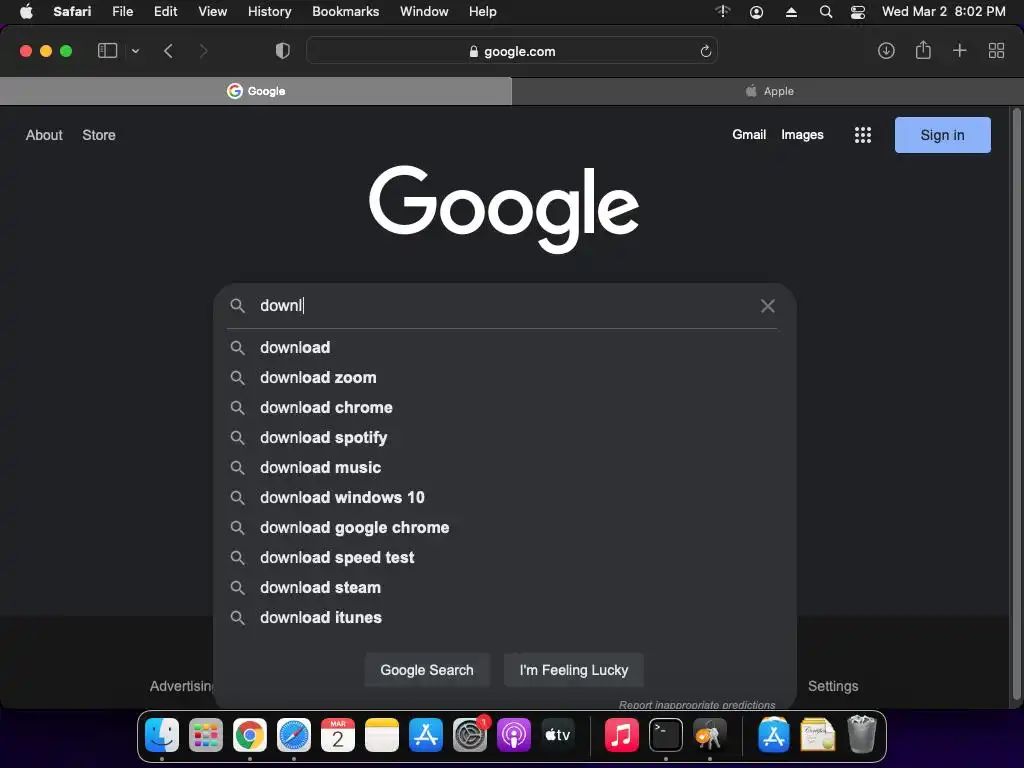Select the "download speed test" suggestion
This screenshot has height=768, width=1024.
pyautogui.click(x=504, y=558)
